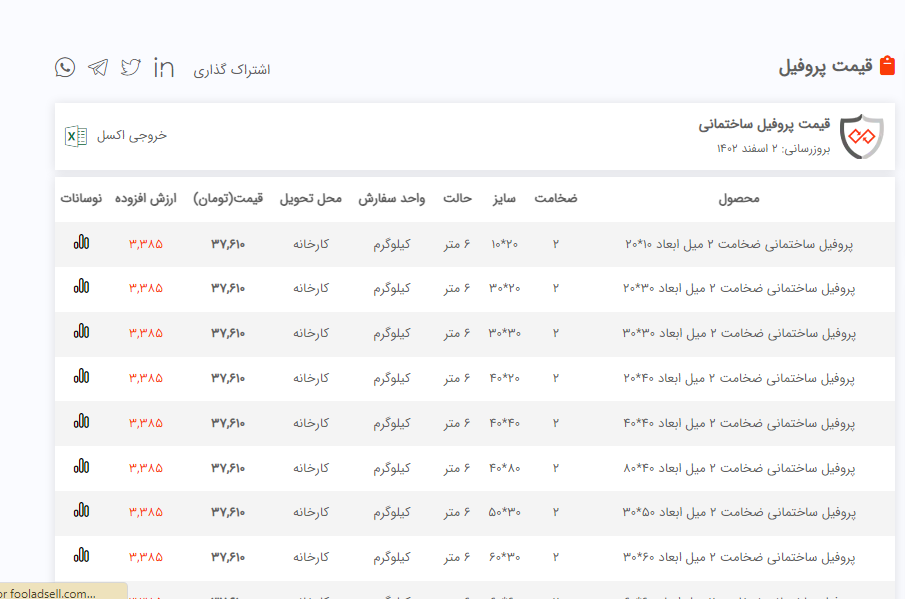Screen dimensions: 905x599
Task: Open price fluctuation chart for 30*20 profile
Action: point(81,287)
